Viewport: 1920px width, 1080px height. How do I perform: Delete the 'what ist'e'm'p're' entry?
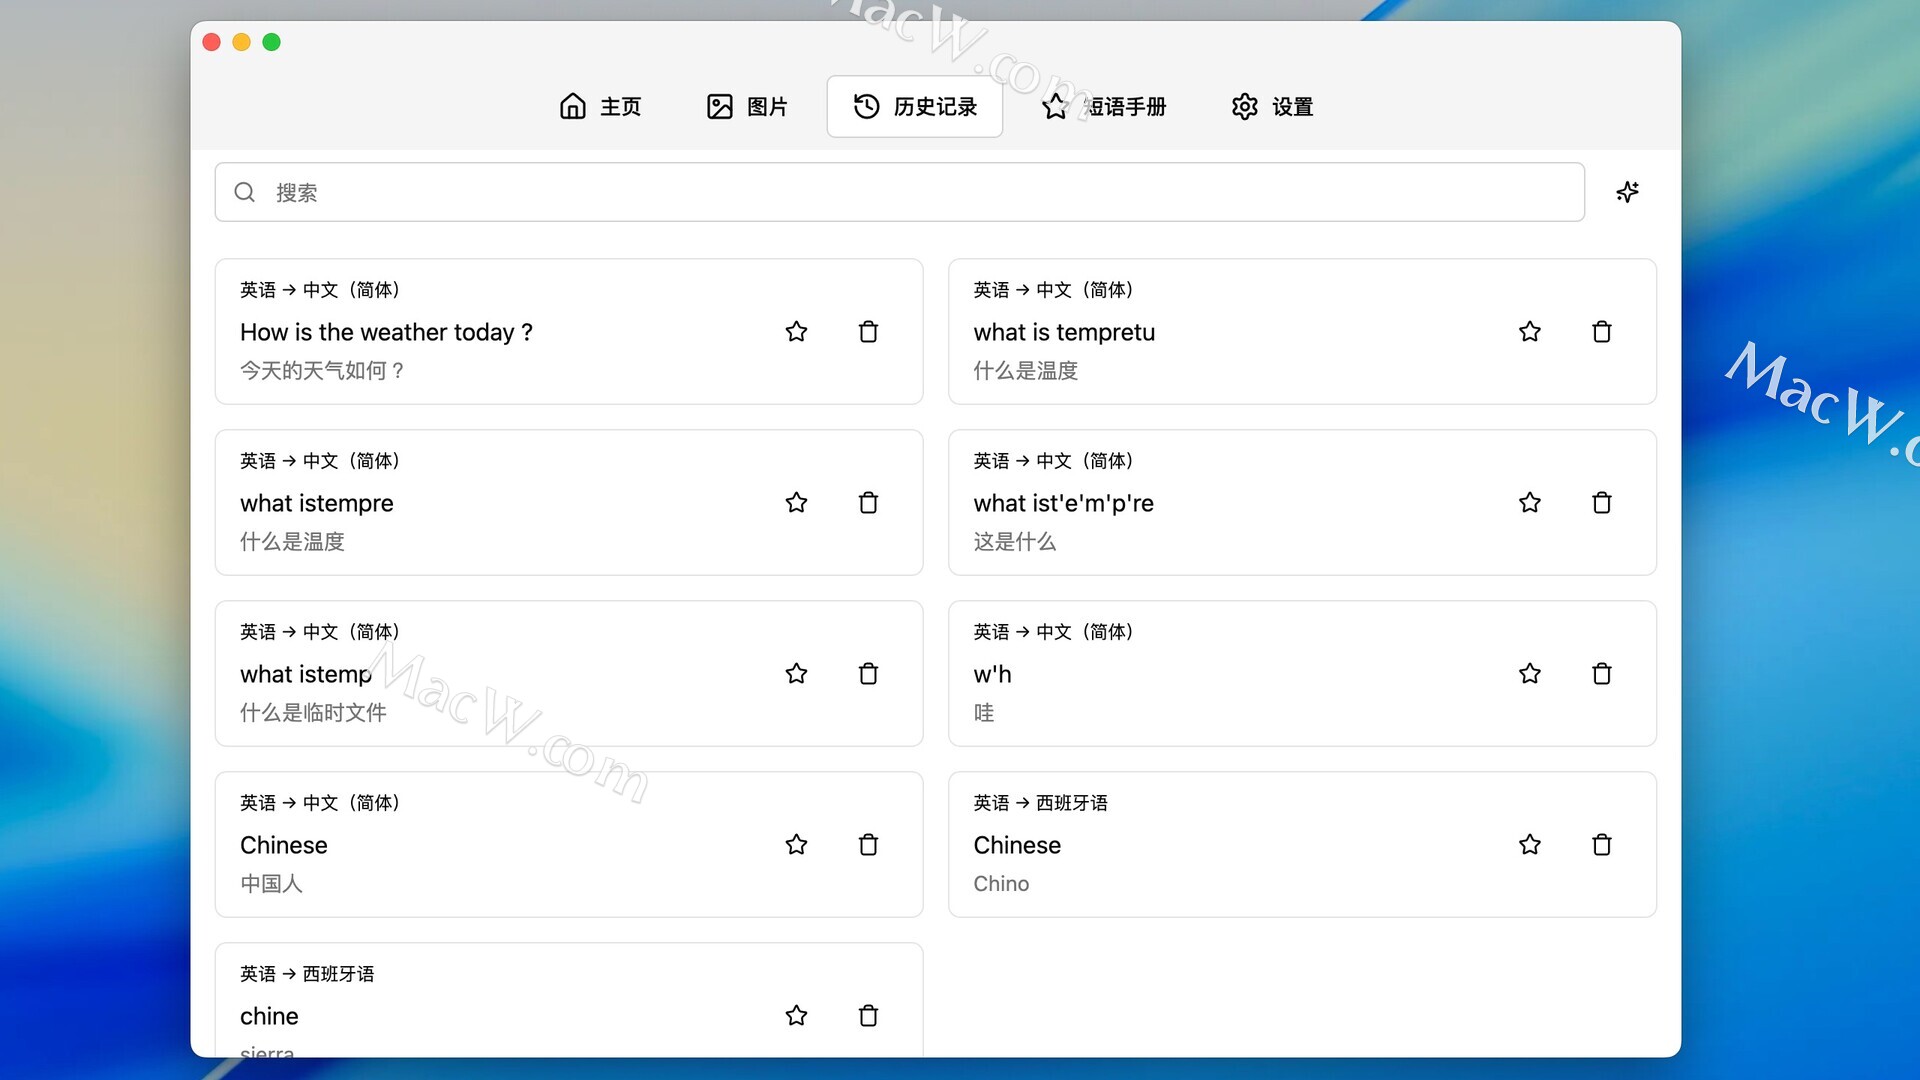pyautogui.click(x=1601, y=503)
